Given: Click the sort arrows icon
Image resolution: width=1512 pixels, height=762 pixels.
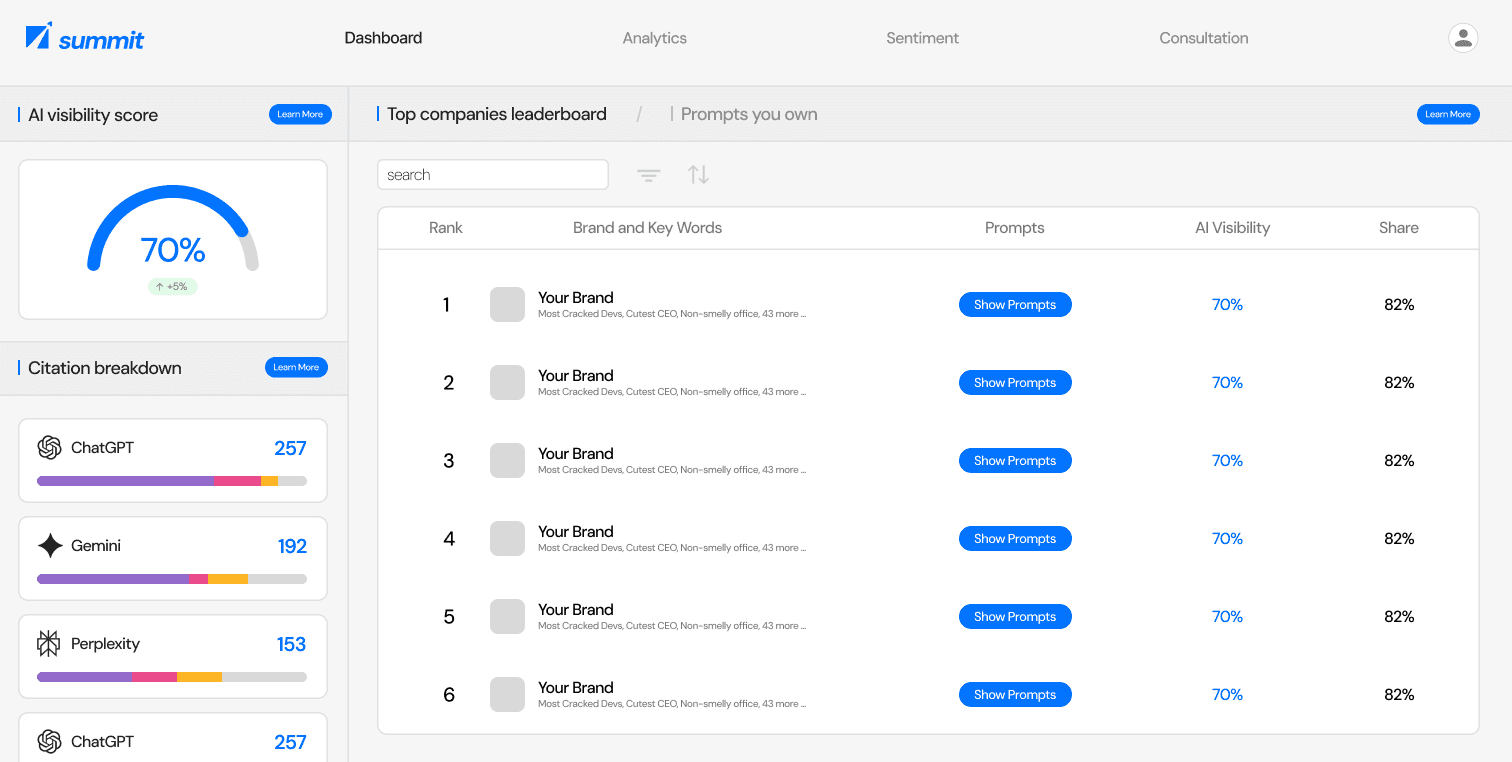Looking at the screenshot, I should click(698, 174).
